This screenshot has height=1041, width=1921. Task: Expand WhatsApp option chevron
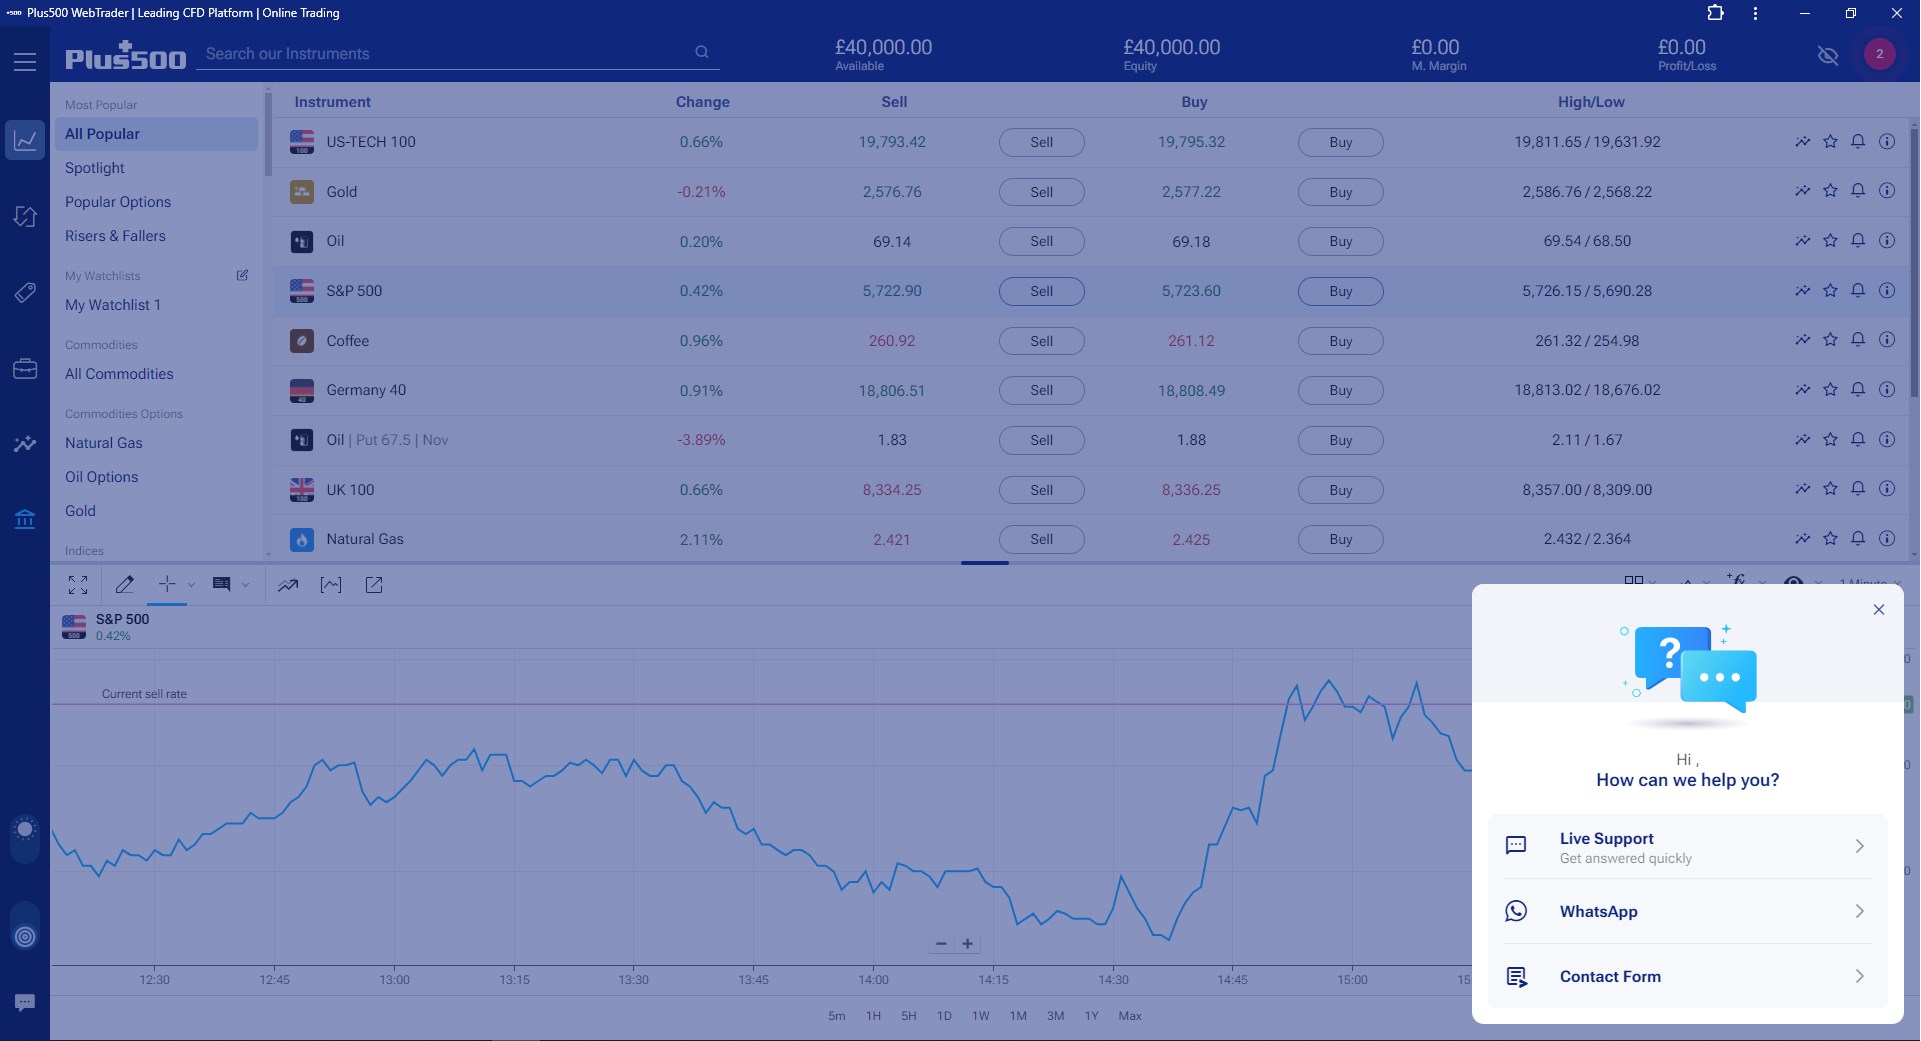pyautogui.click(x=1859, y=911)
